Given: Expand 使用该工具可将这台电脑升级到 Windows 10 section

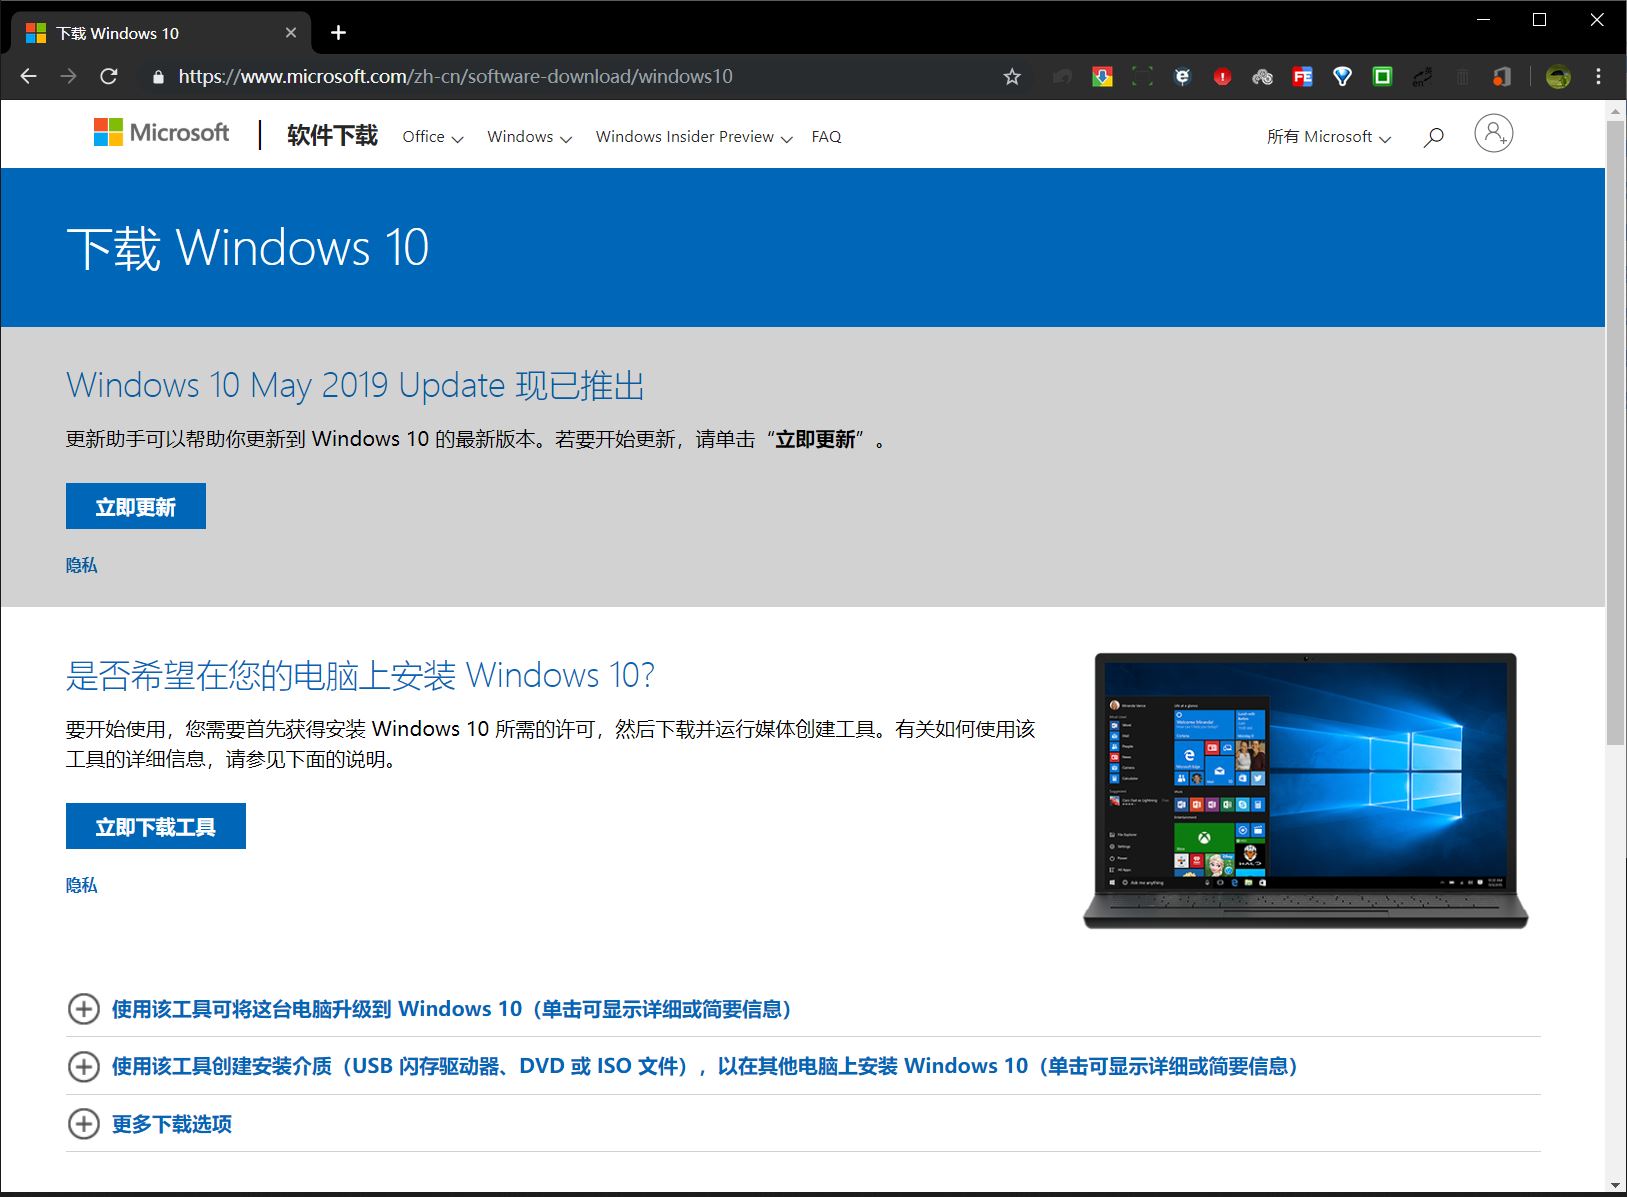Looking at the screenshot, I should tap(451, 1009).
